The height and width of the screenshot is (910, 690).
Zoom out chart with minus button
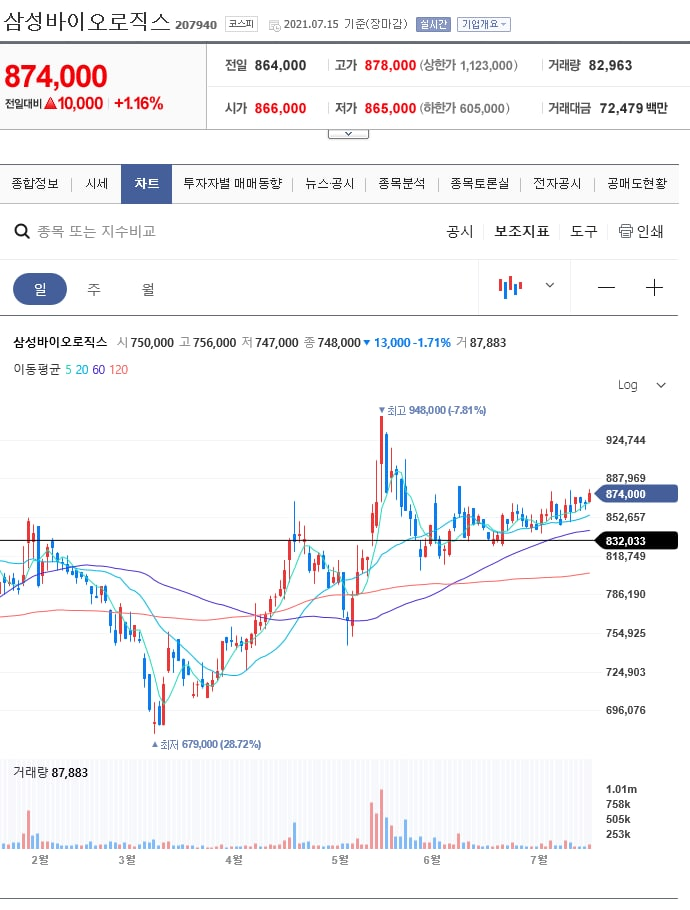606,287
